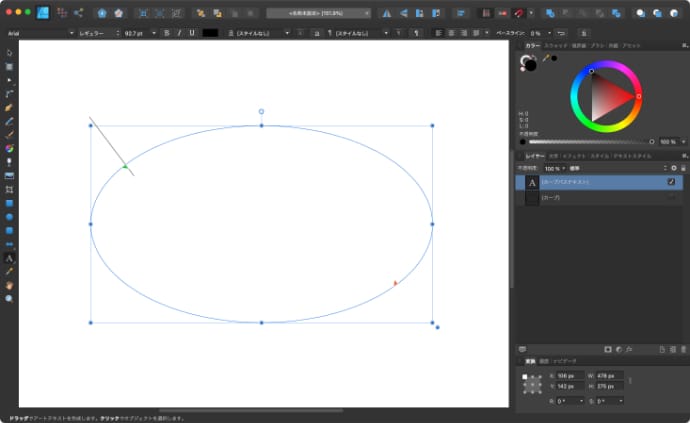Click the share icon in top toolbar
Screen dimensions: 690x423
click(x=78, y=13)
